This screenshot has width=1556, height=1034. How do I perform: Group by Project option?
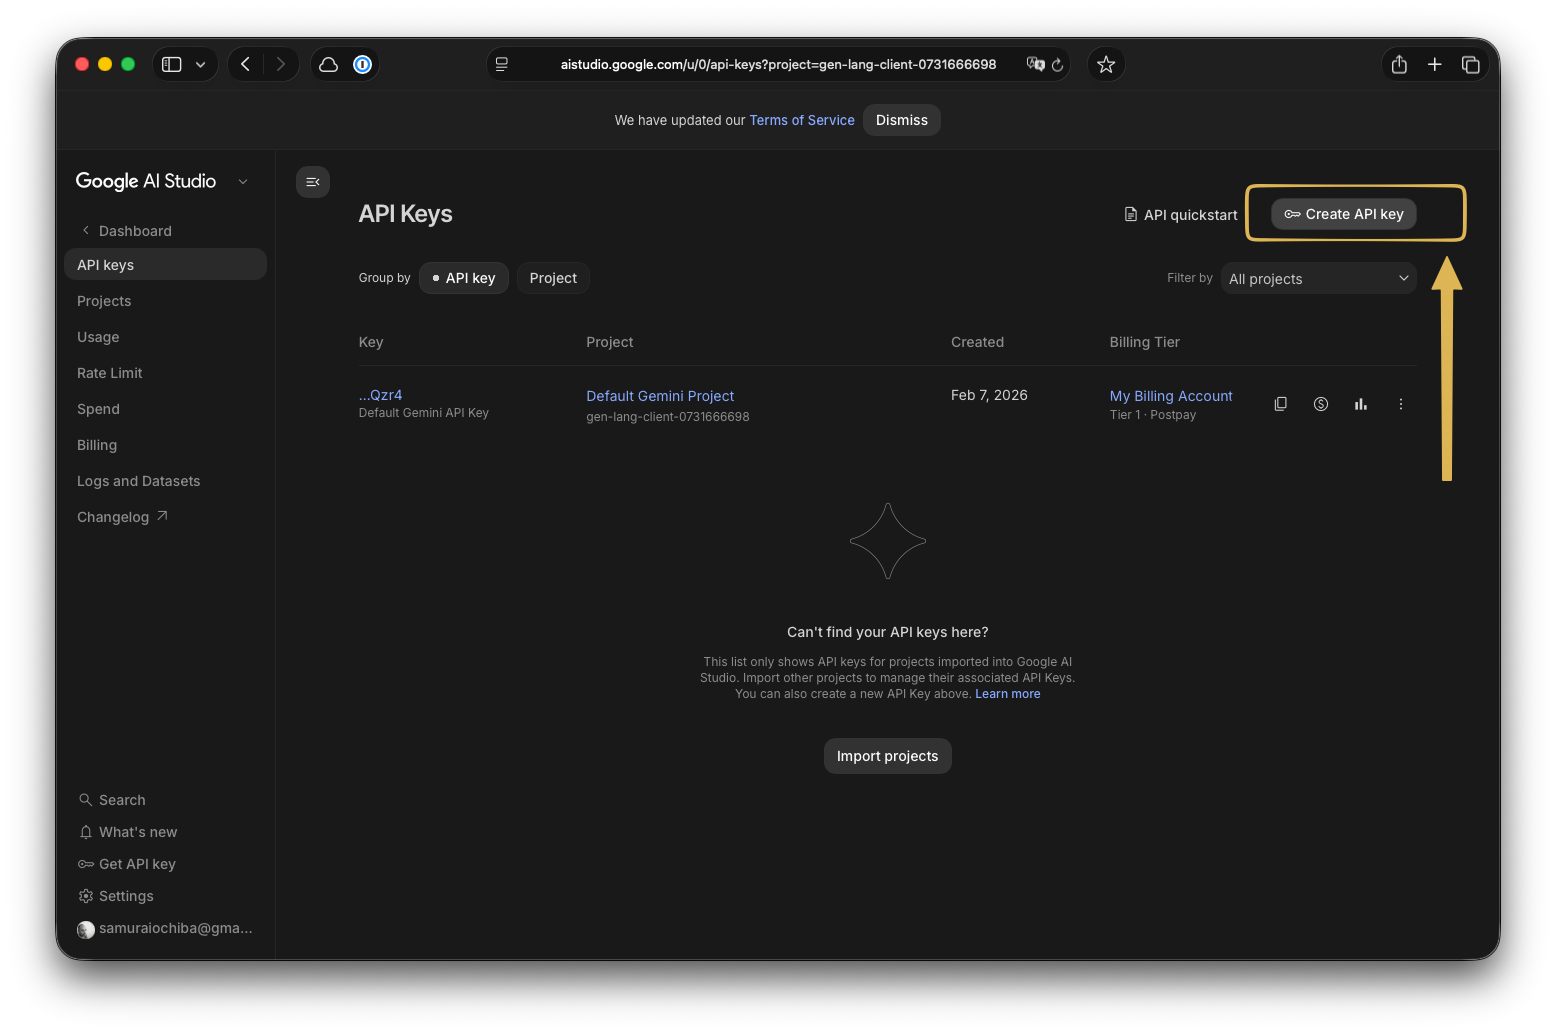[x=553, y=278]
